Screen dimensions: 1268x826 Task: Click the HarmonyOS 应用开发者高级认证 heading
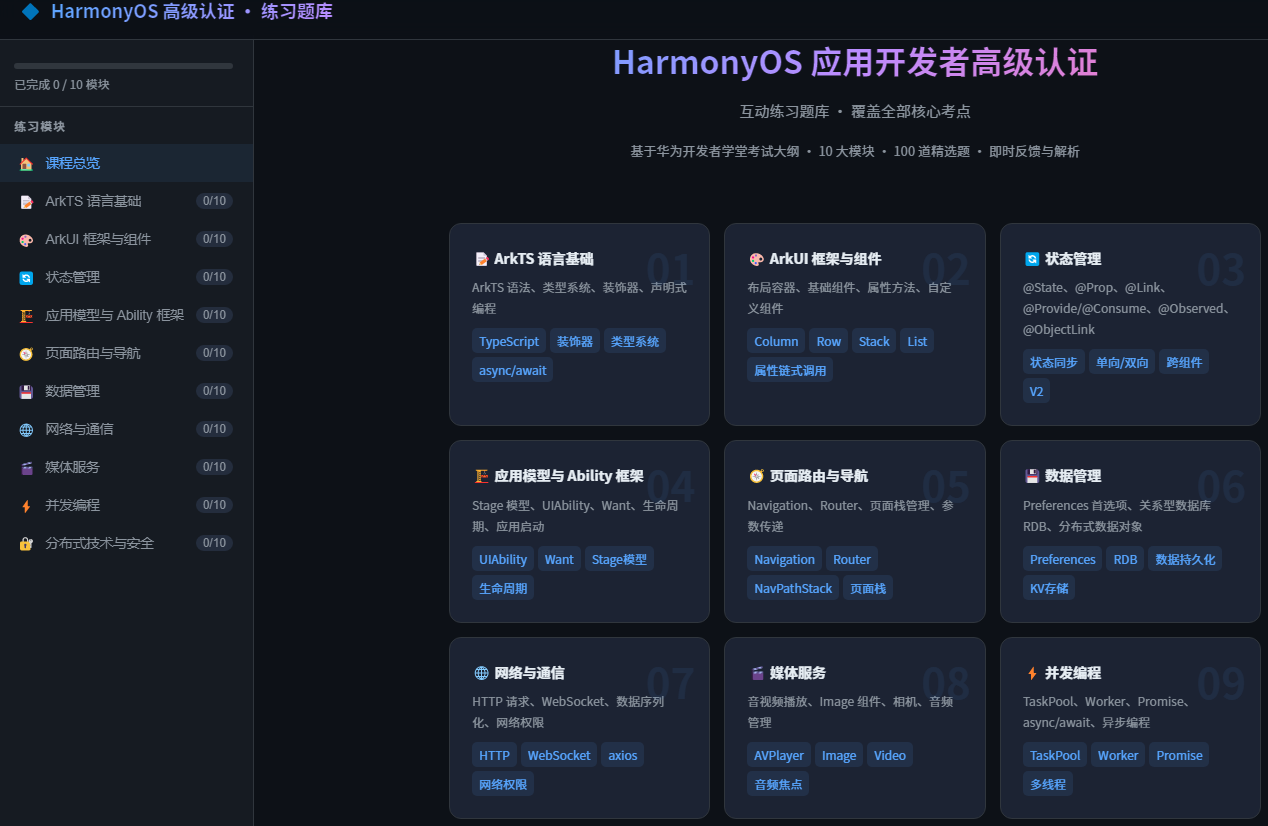855,62
